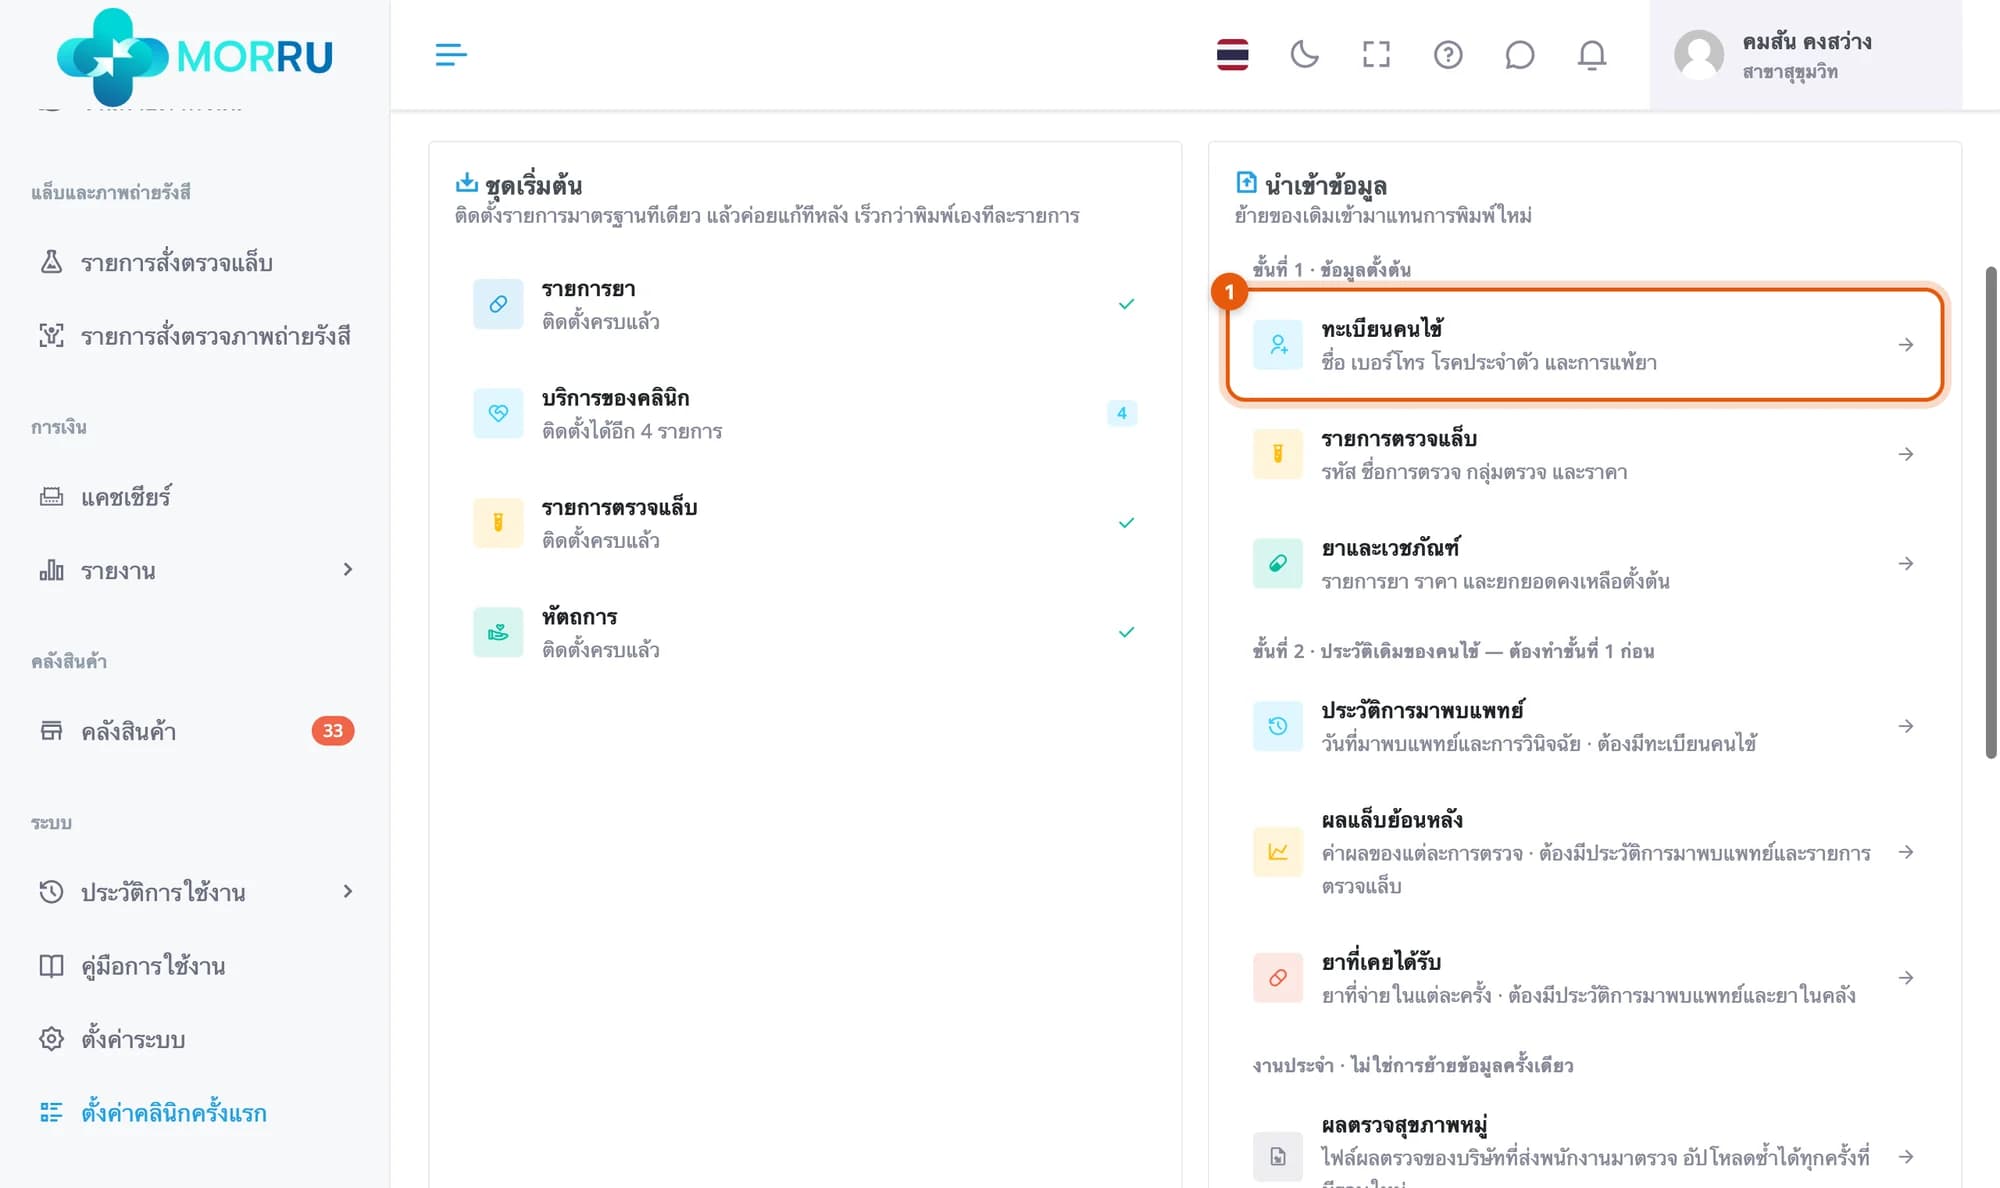The image size is (2000, 1188).
Task: Open import รายการตรวจแล็บ arrow
Action: coord(1905,454)
